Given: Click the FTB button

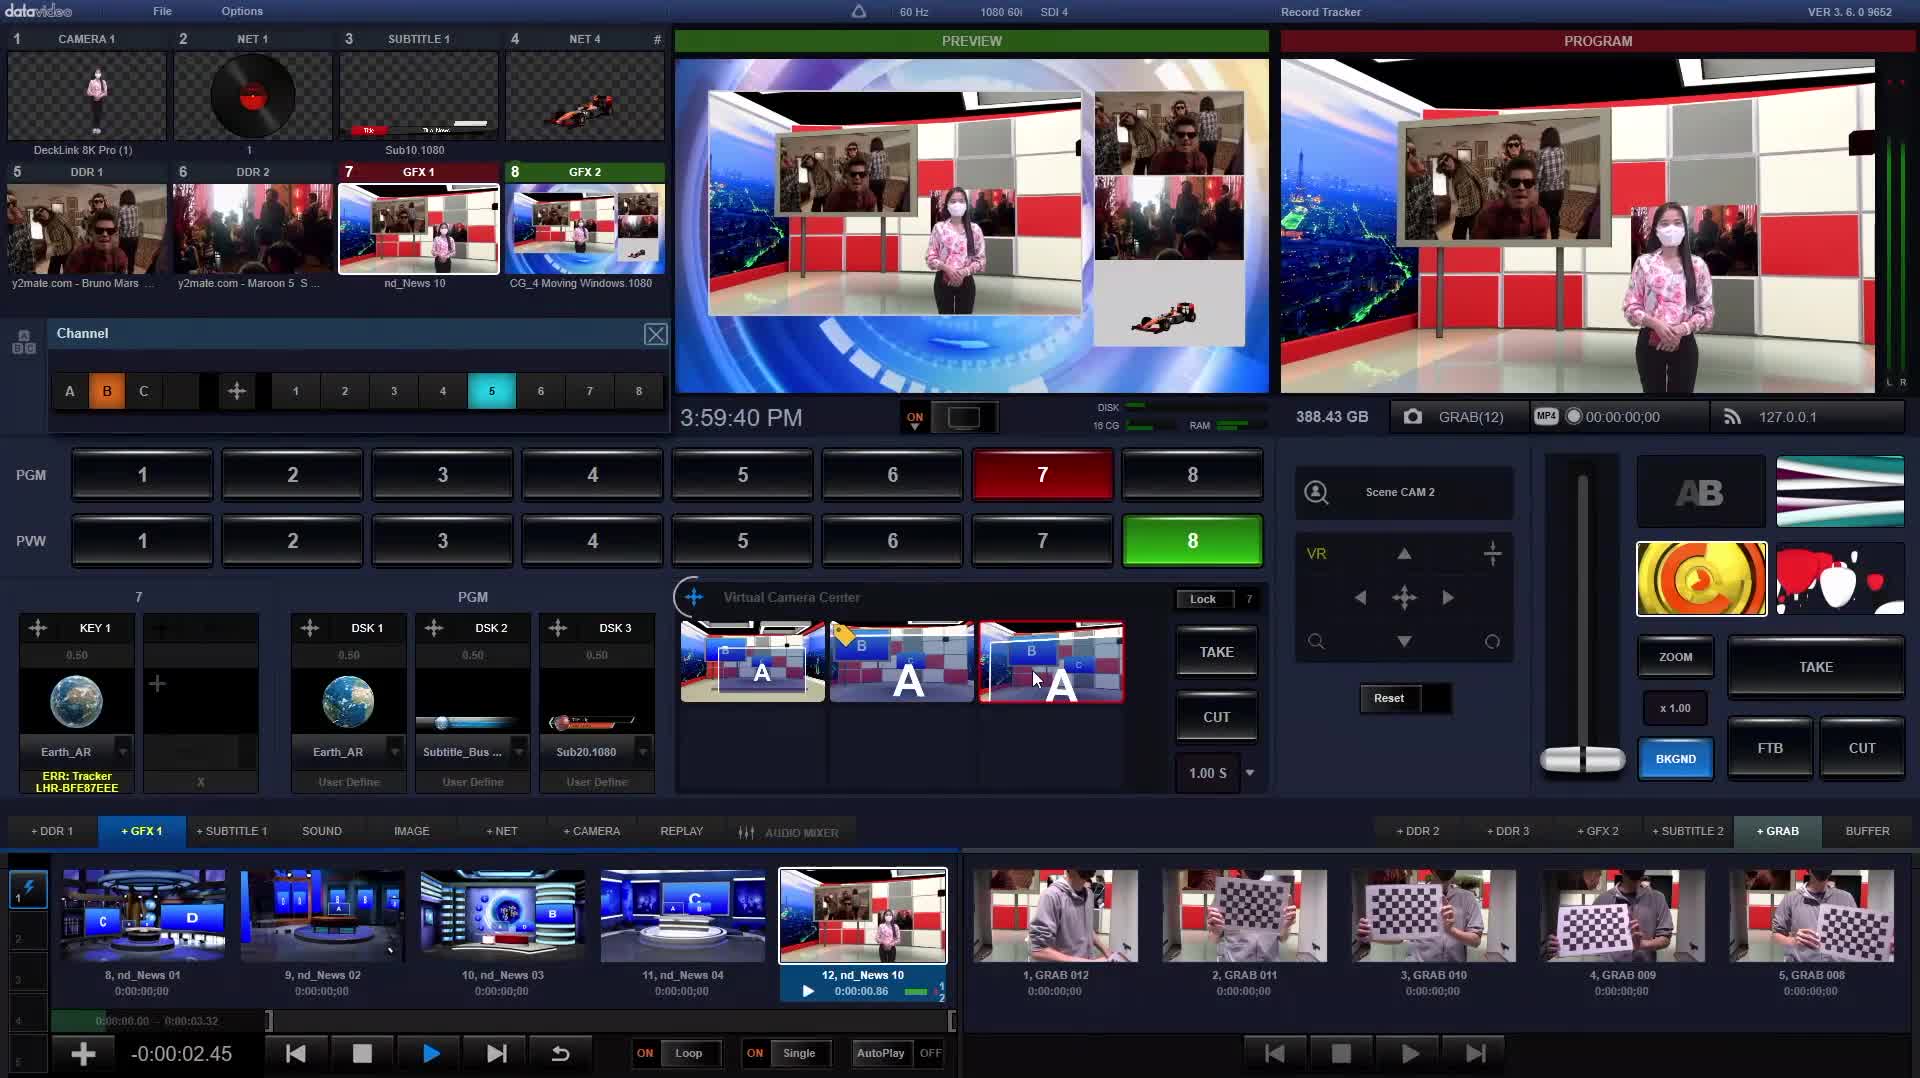Looking at the screenshot, I should (1770, 748).
